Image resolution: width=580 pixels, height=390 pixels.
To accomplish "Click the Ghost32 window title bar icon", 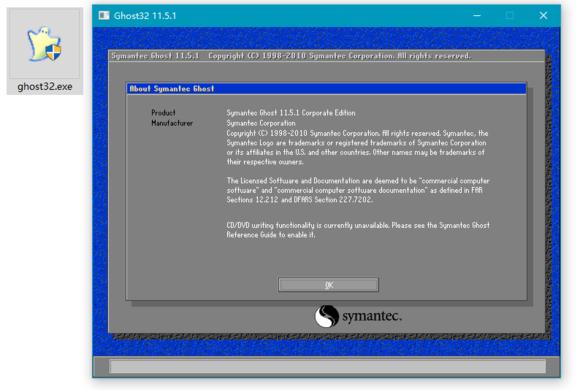I will (104, 15).
